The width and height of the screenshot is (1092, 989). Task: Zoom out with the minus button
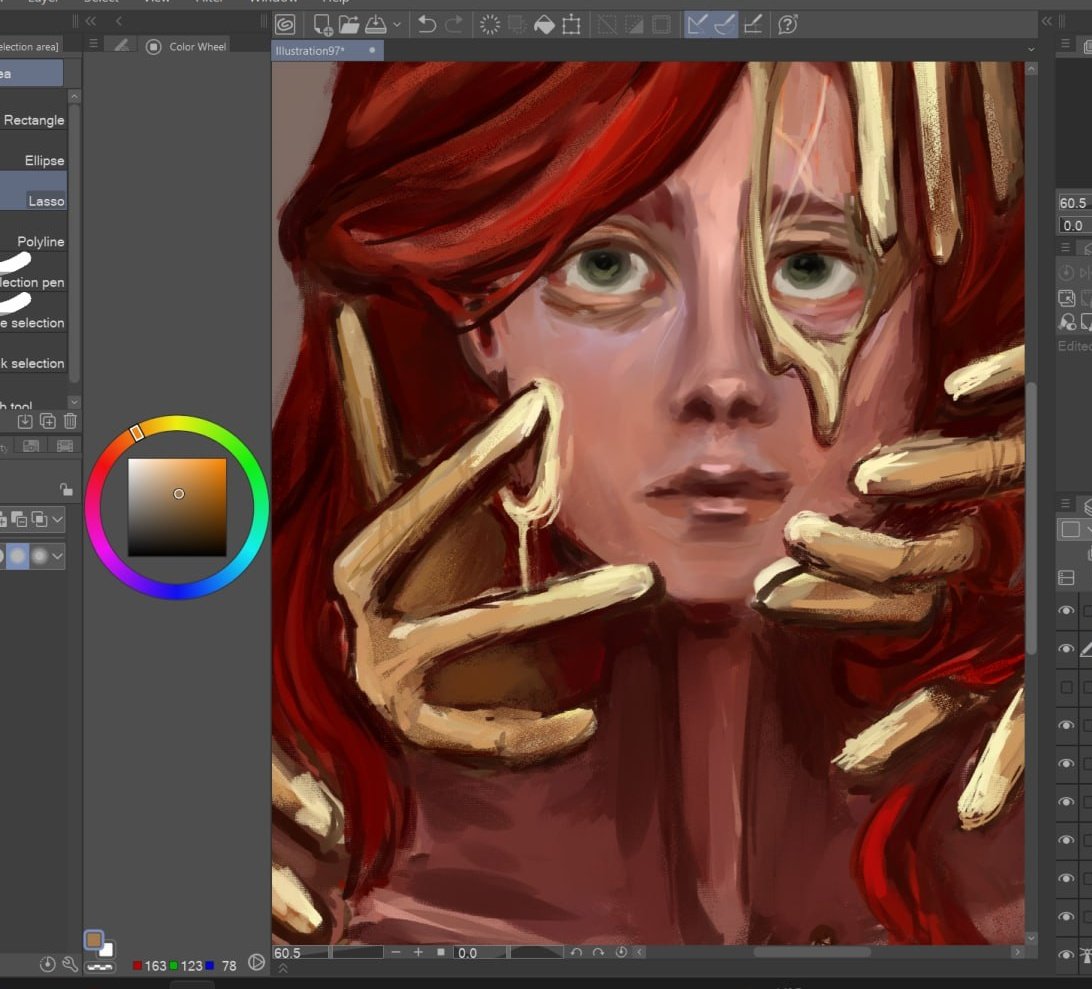396,952
